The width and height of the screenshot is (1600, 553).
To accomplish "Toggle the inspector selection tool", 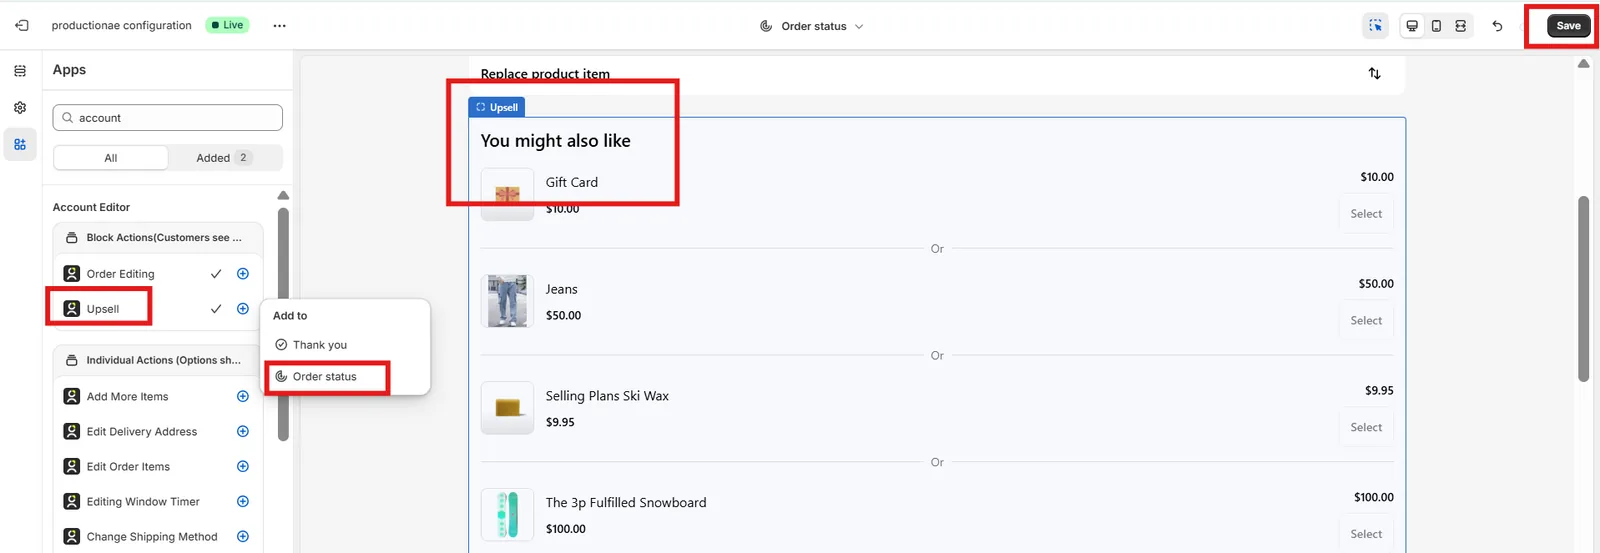I will (x=1376, y=26).
